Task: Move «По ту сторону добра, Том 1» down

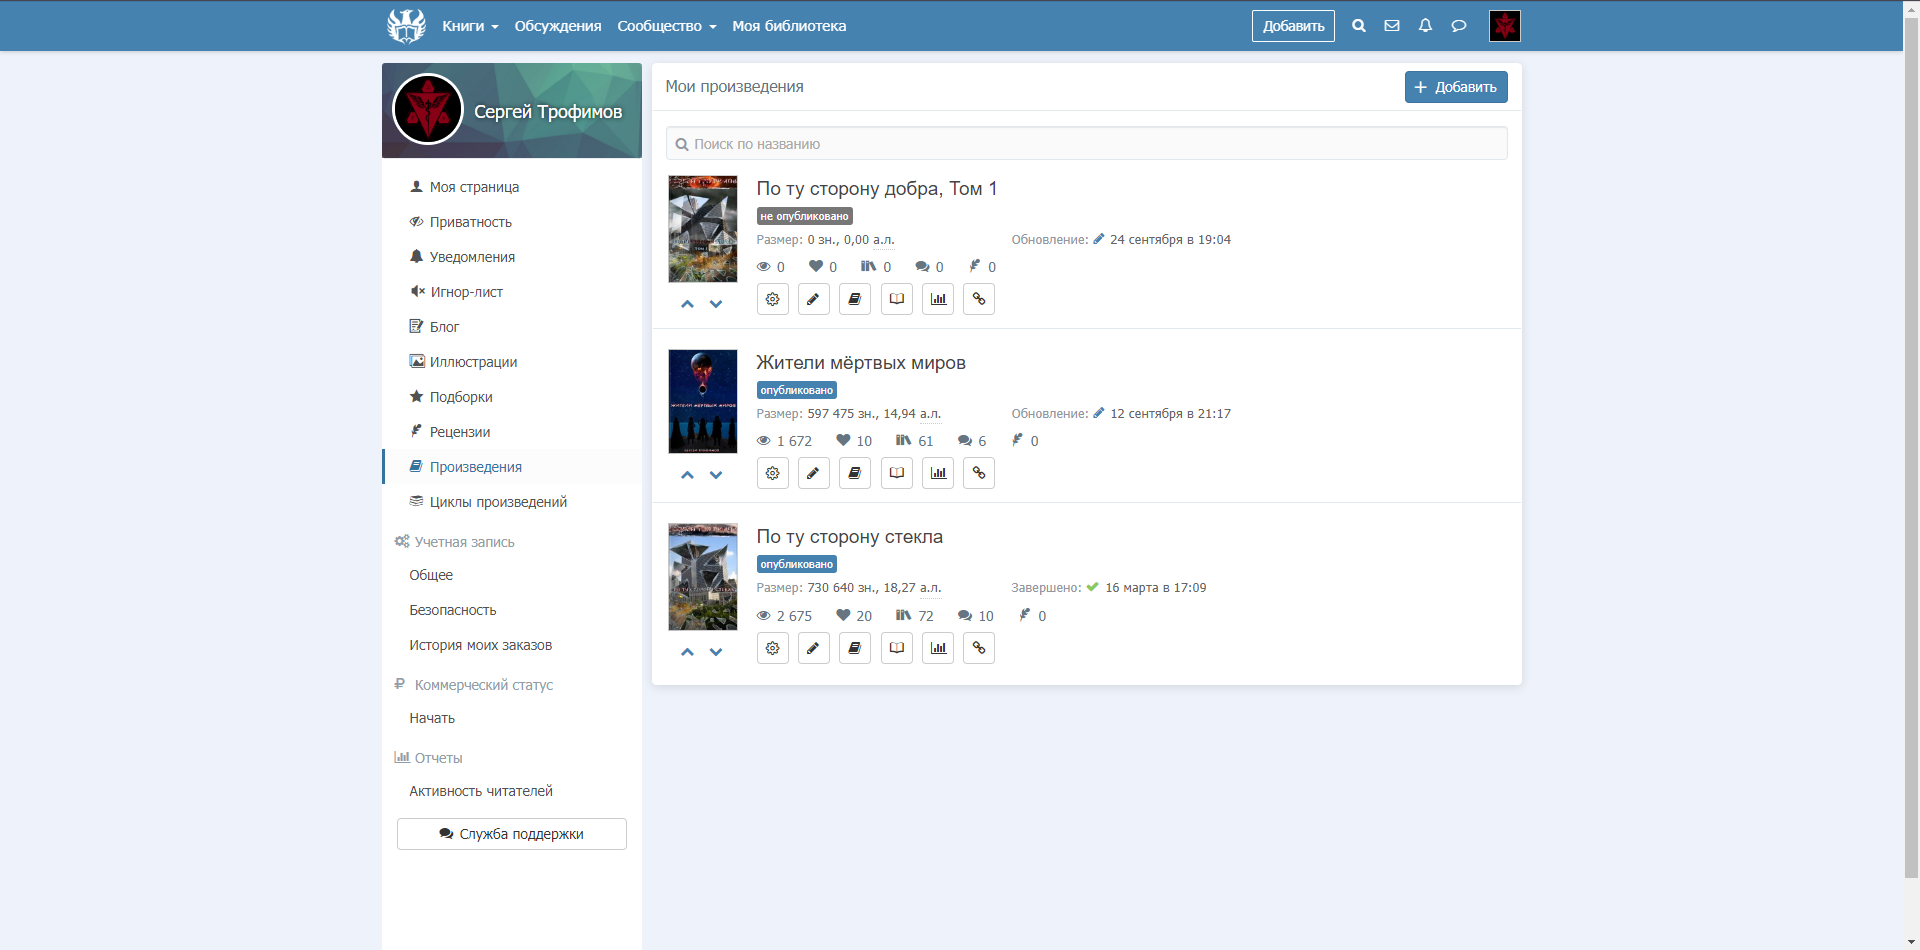Action: click(716, 304)
